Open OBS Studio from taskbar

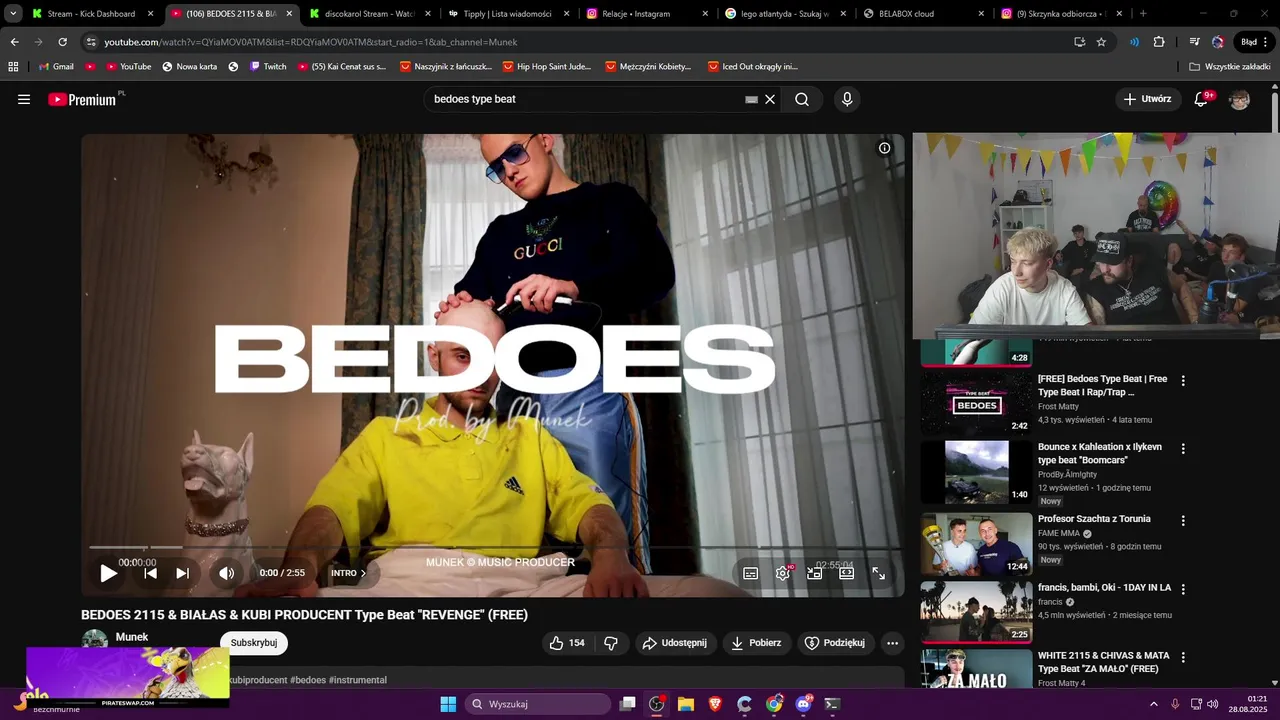(657, 704)
